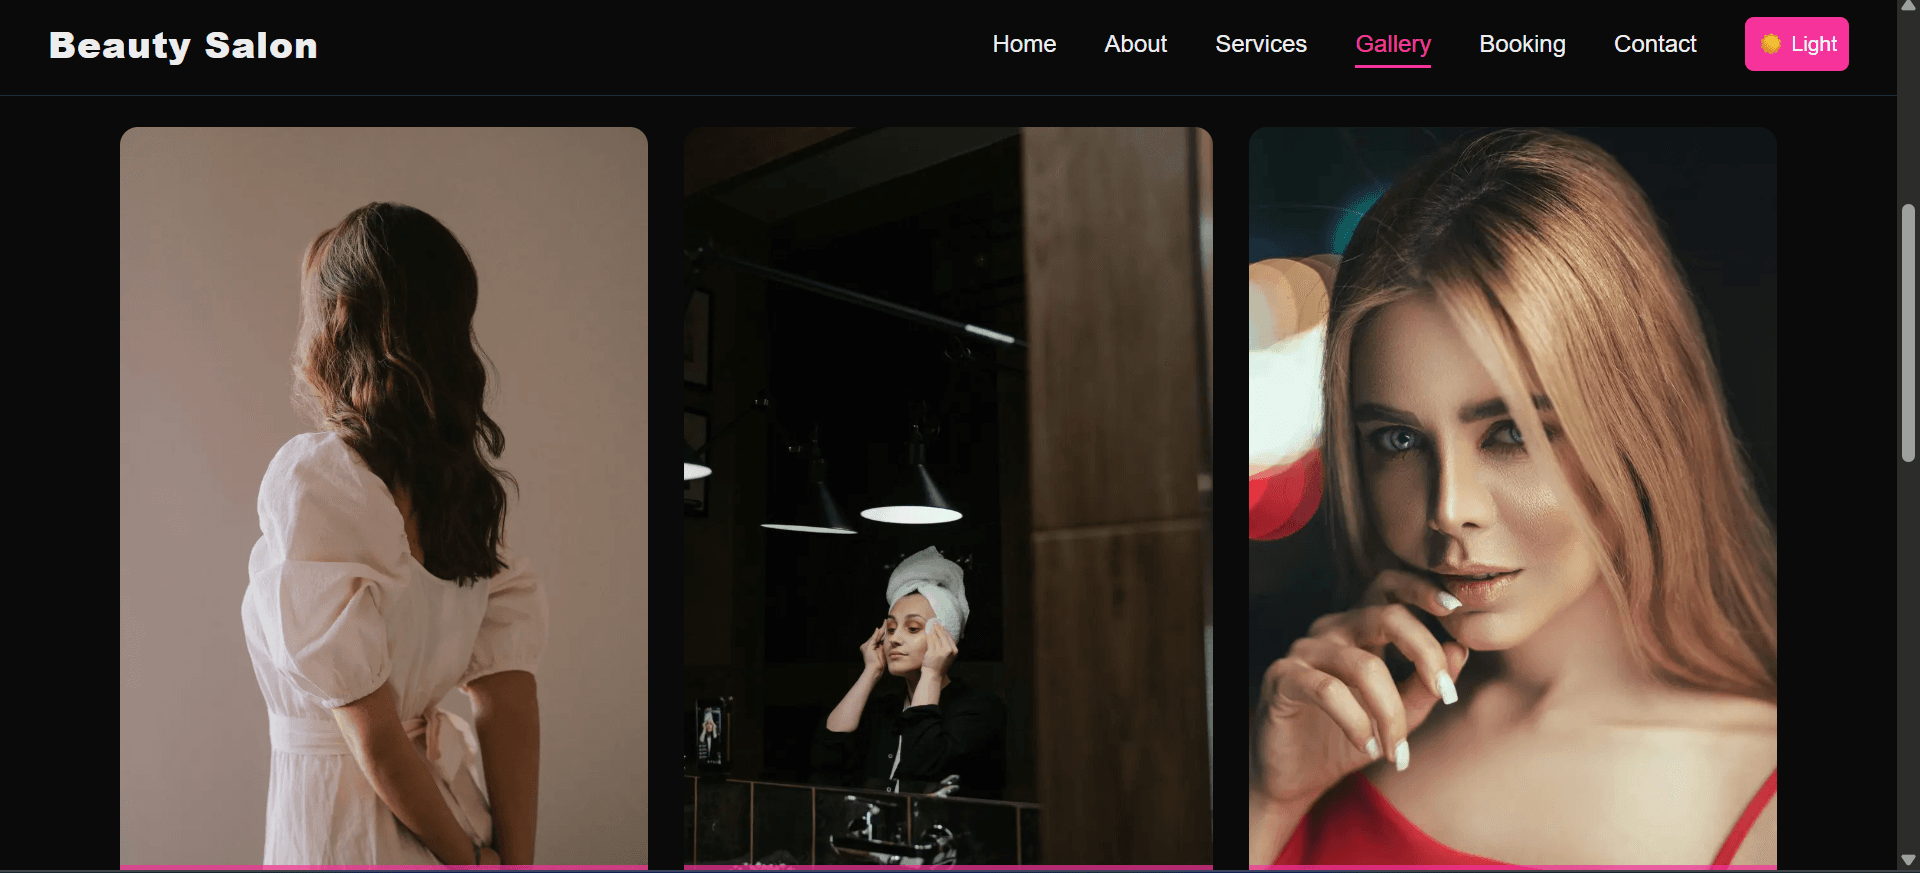Click the scrollbar track below the thumb

1908,650
